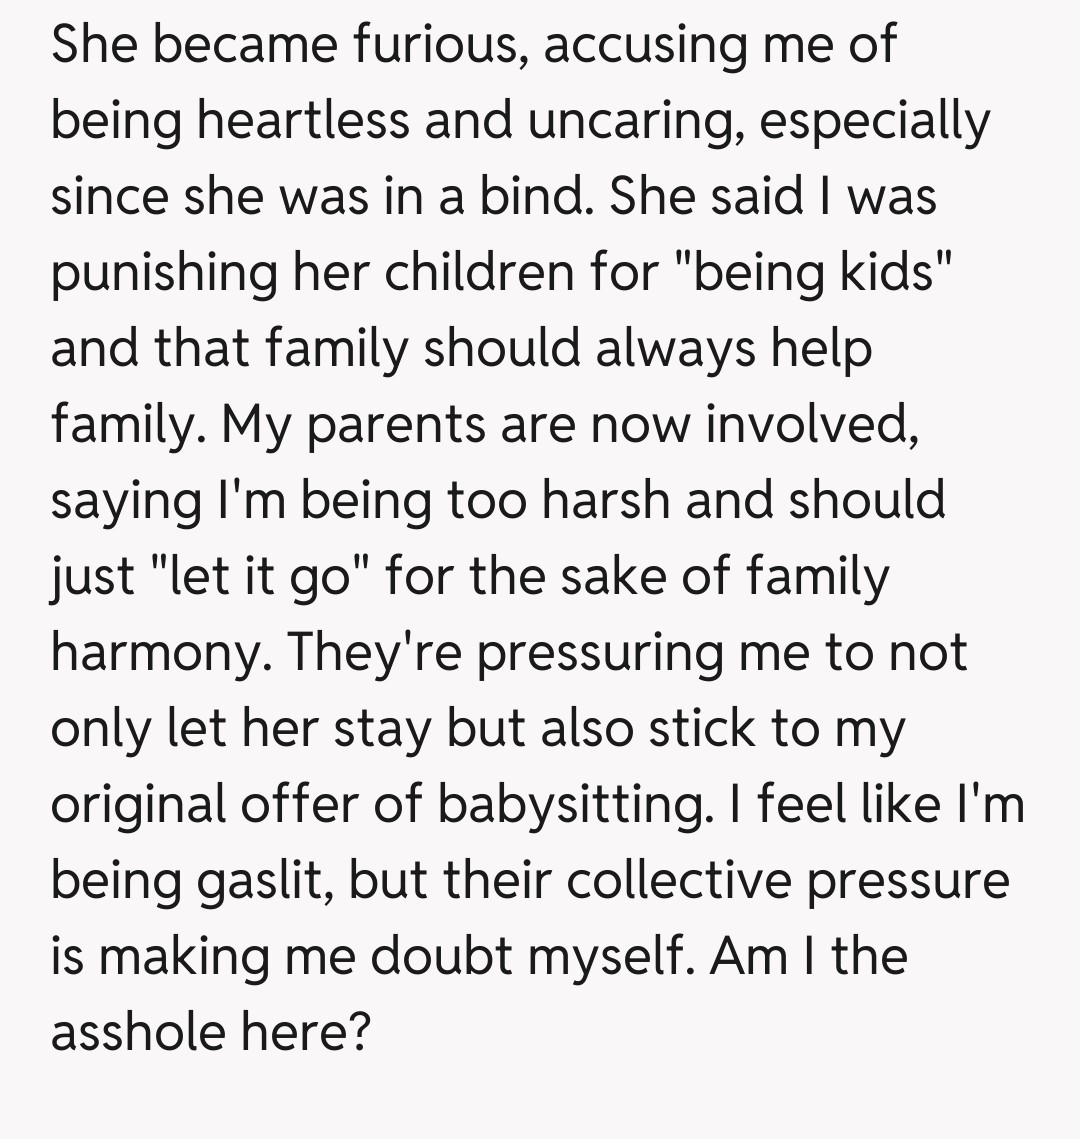The image size is (1080, 1139).
Task: Click the word "especially"
Action: coord(874,122)
